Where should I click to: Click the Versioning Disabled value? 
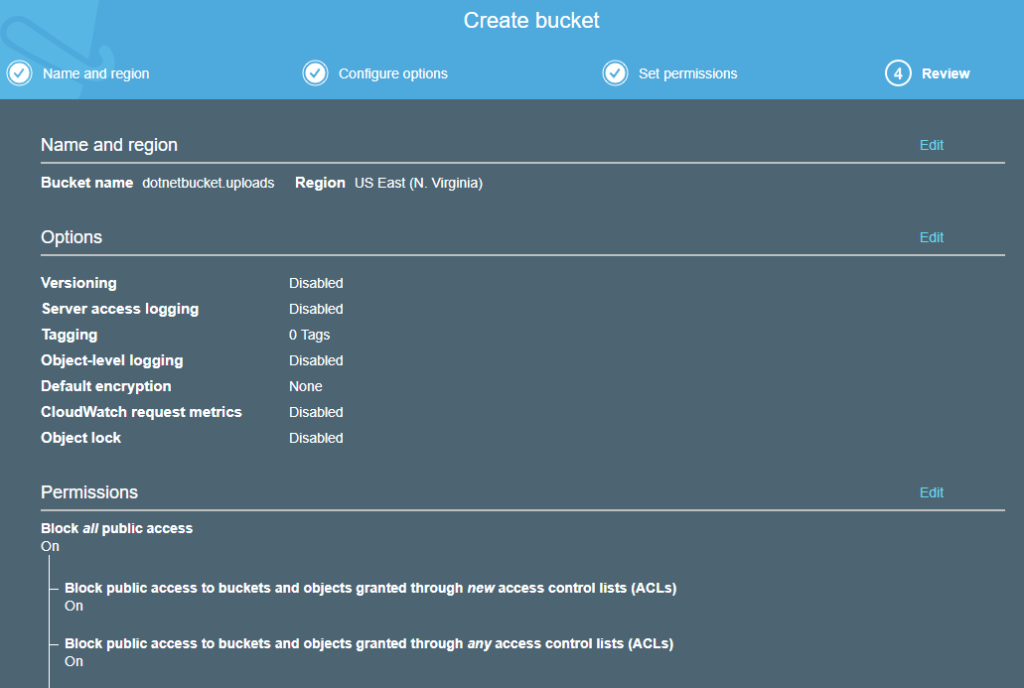[x=316, y=283]
